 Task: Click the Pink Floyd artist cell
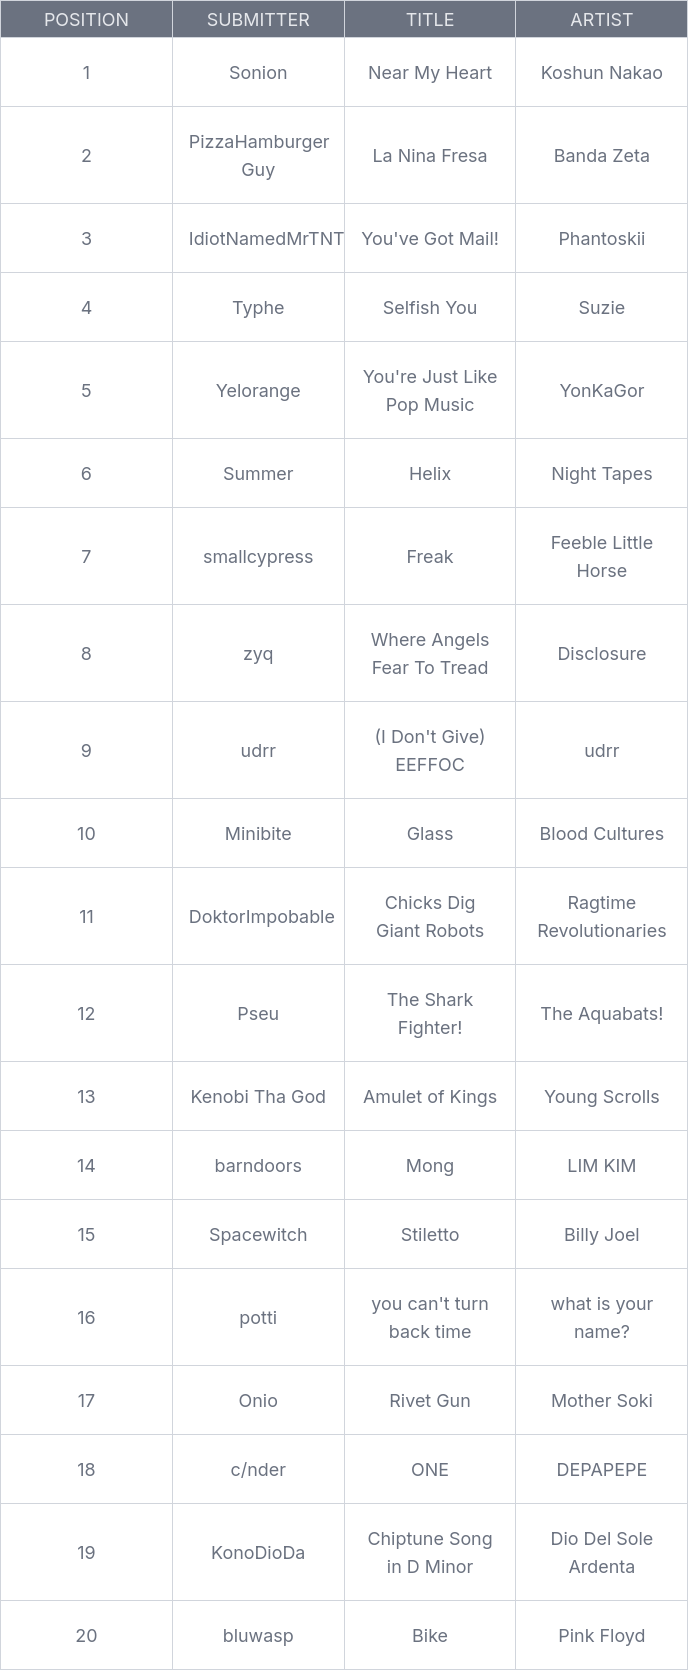(x=601, y=1635)
